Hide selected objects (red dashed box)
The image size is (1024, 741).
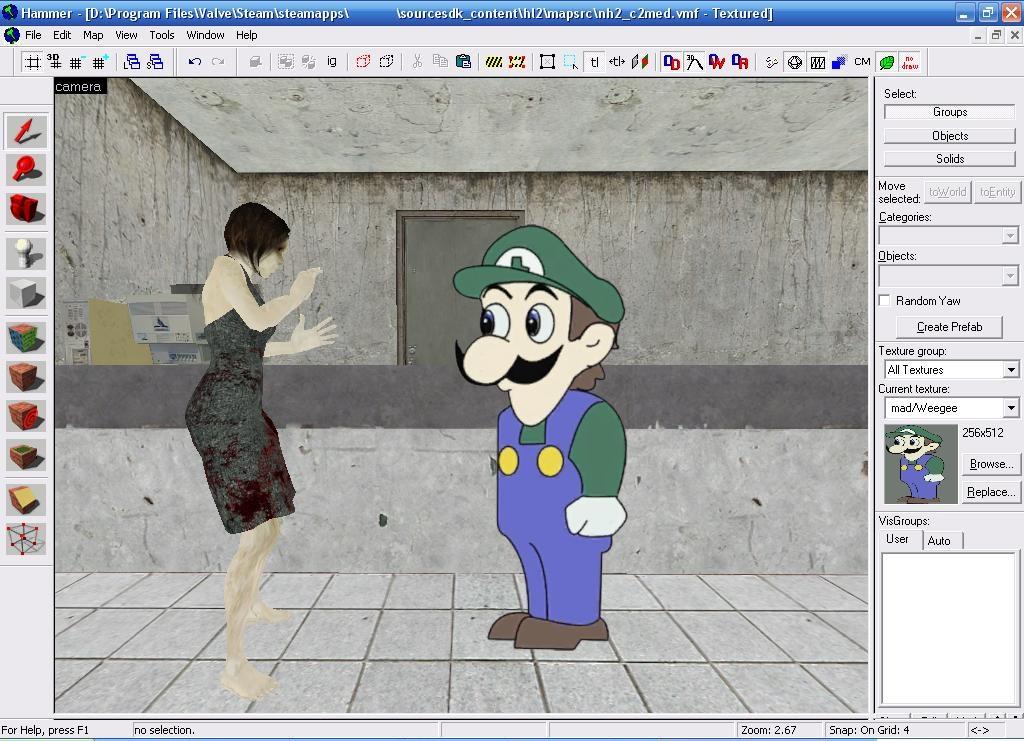pyautogui.click(x=363, y=62)
